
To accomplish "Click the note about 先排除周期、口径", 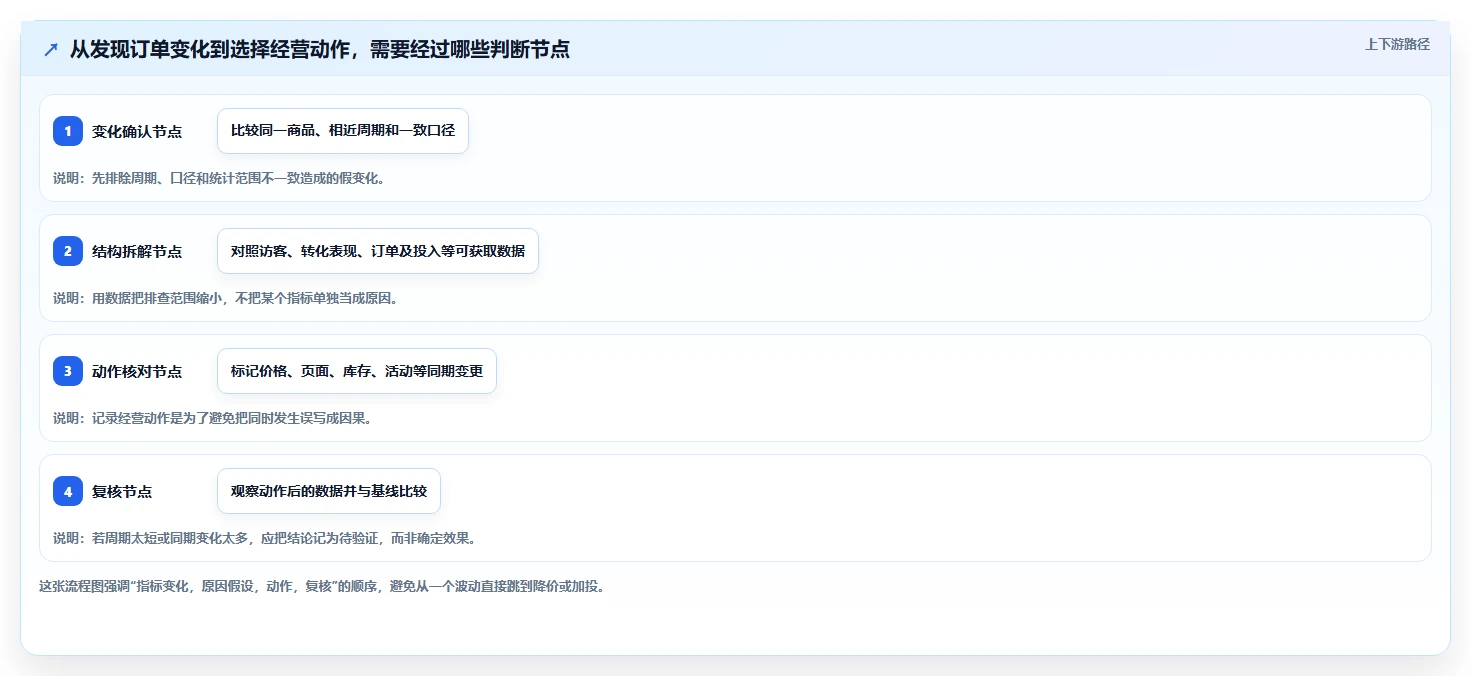I will click(x=219, y=178).
